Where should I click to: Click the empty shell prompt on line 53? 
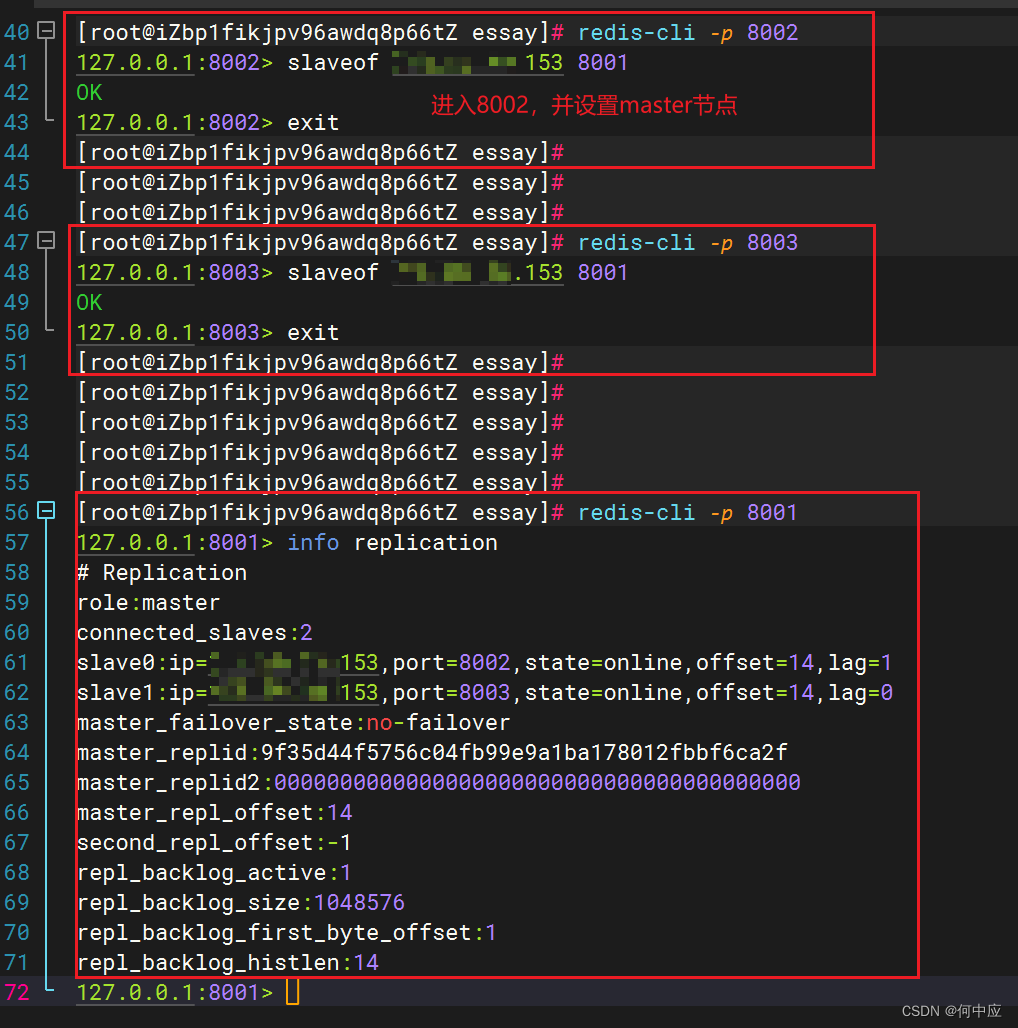tap(320, 422)
